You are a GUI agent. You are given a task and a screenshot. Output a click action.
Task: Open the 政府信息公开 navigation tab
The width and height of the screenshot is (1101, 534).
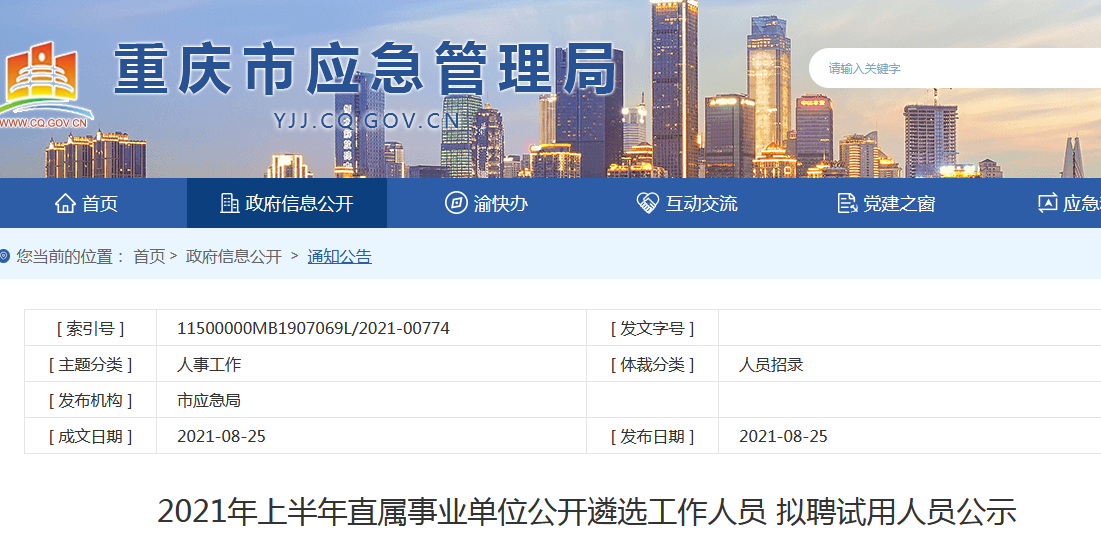point(286,203)
